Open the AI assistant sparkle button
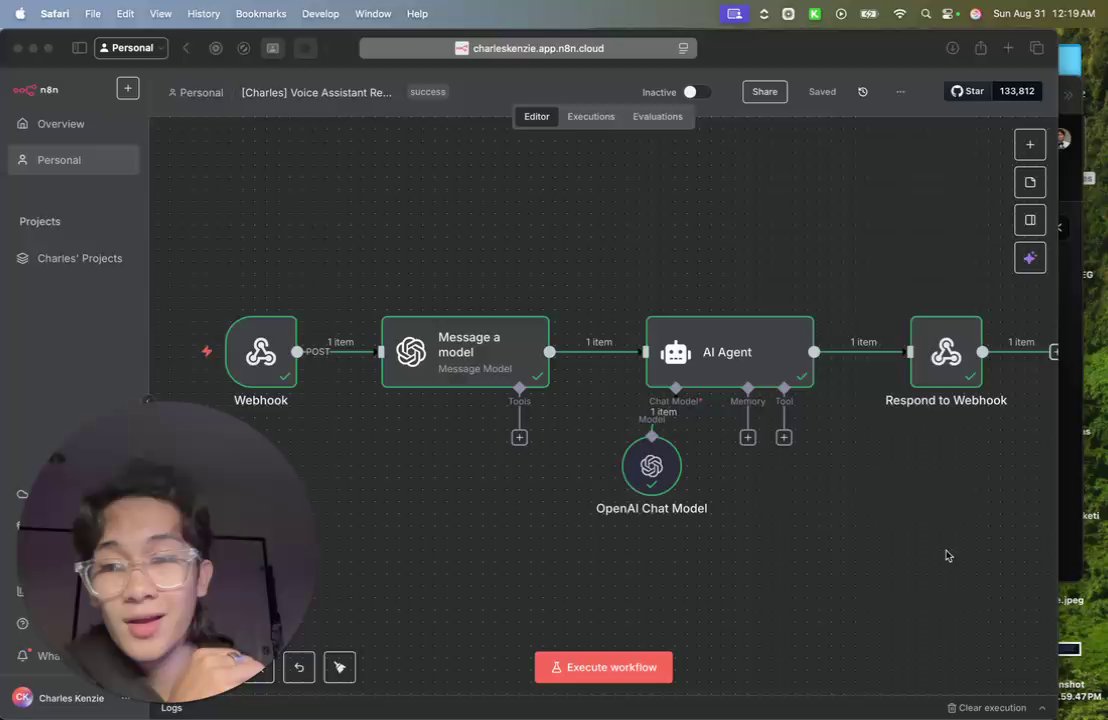The height and width of the screenshot is (720, 1108). (1030, 258)
